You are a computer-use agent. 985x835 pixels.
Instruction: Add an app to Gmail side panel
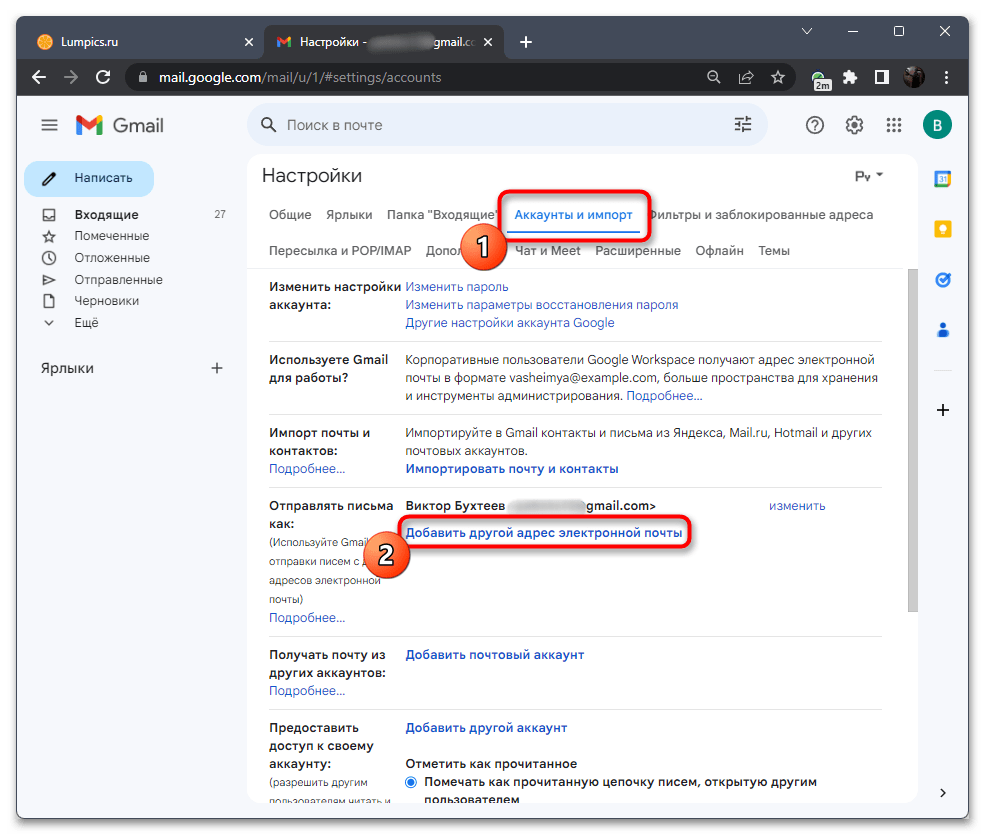942,410
